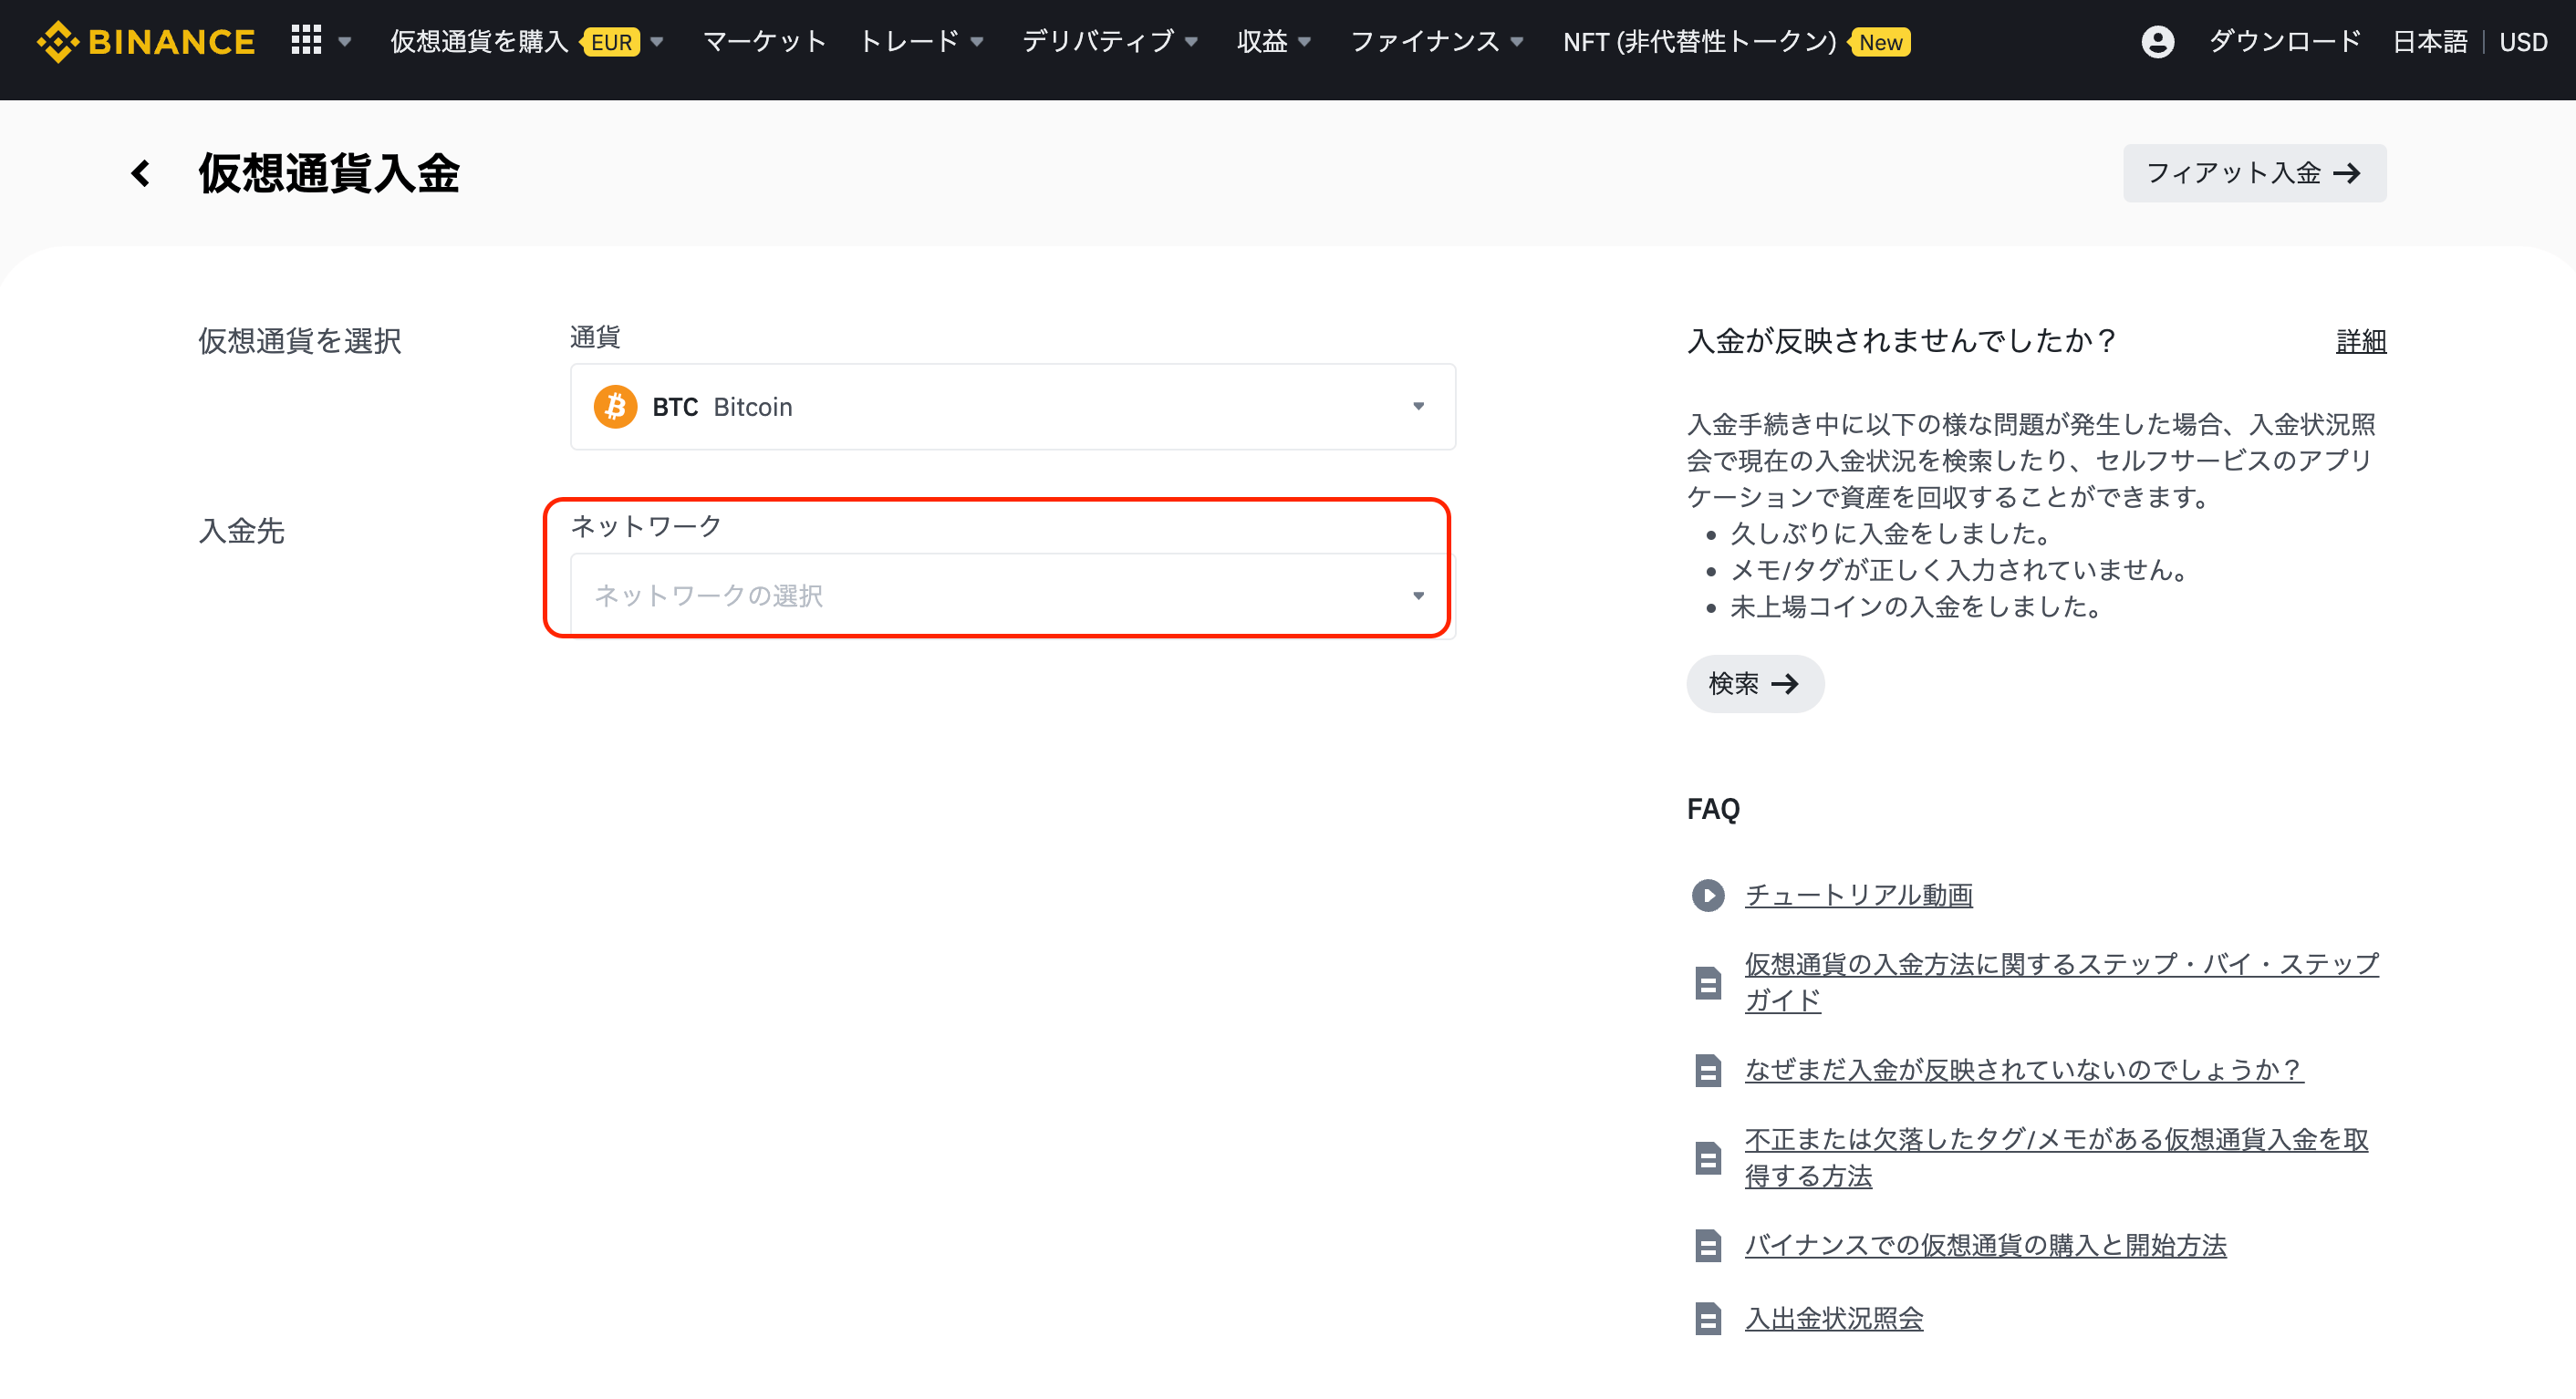This screenshot has height=1399, width=2576.
Task: Click the 検索 button
Action: click(1755, 684)
